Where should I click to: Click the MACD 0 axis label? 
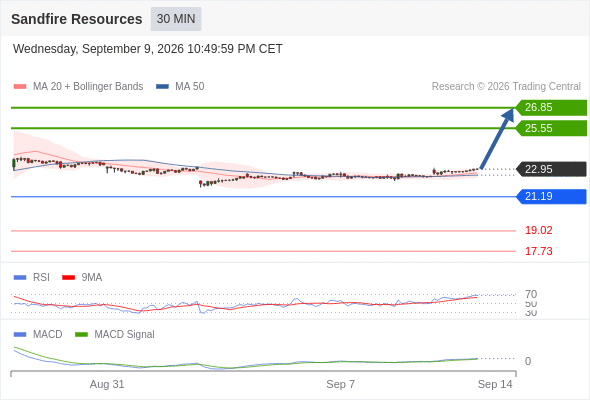[x=528, y=361]
